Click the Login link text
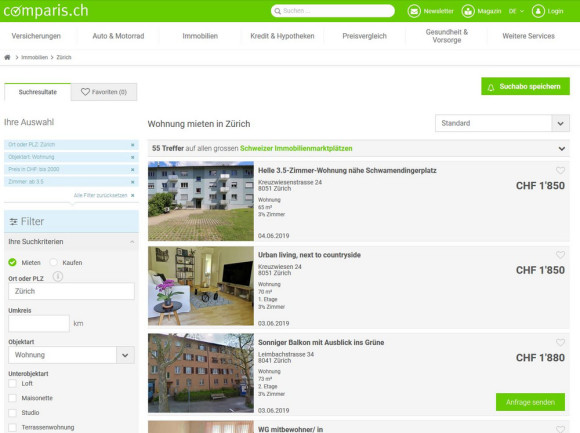580x433 pixels. (556, 11)
